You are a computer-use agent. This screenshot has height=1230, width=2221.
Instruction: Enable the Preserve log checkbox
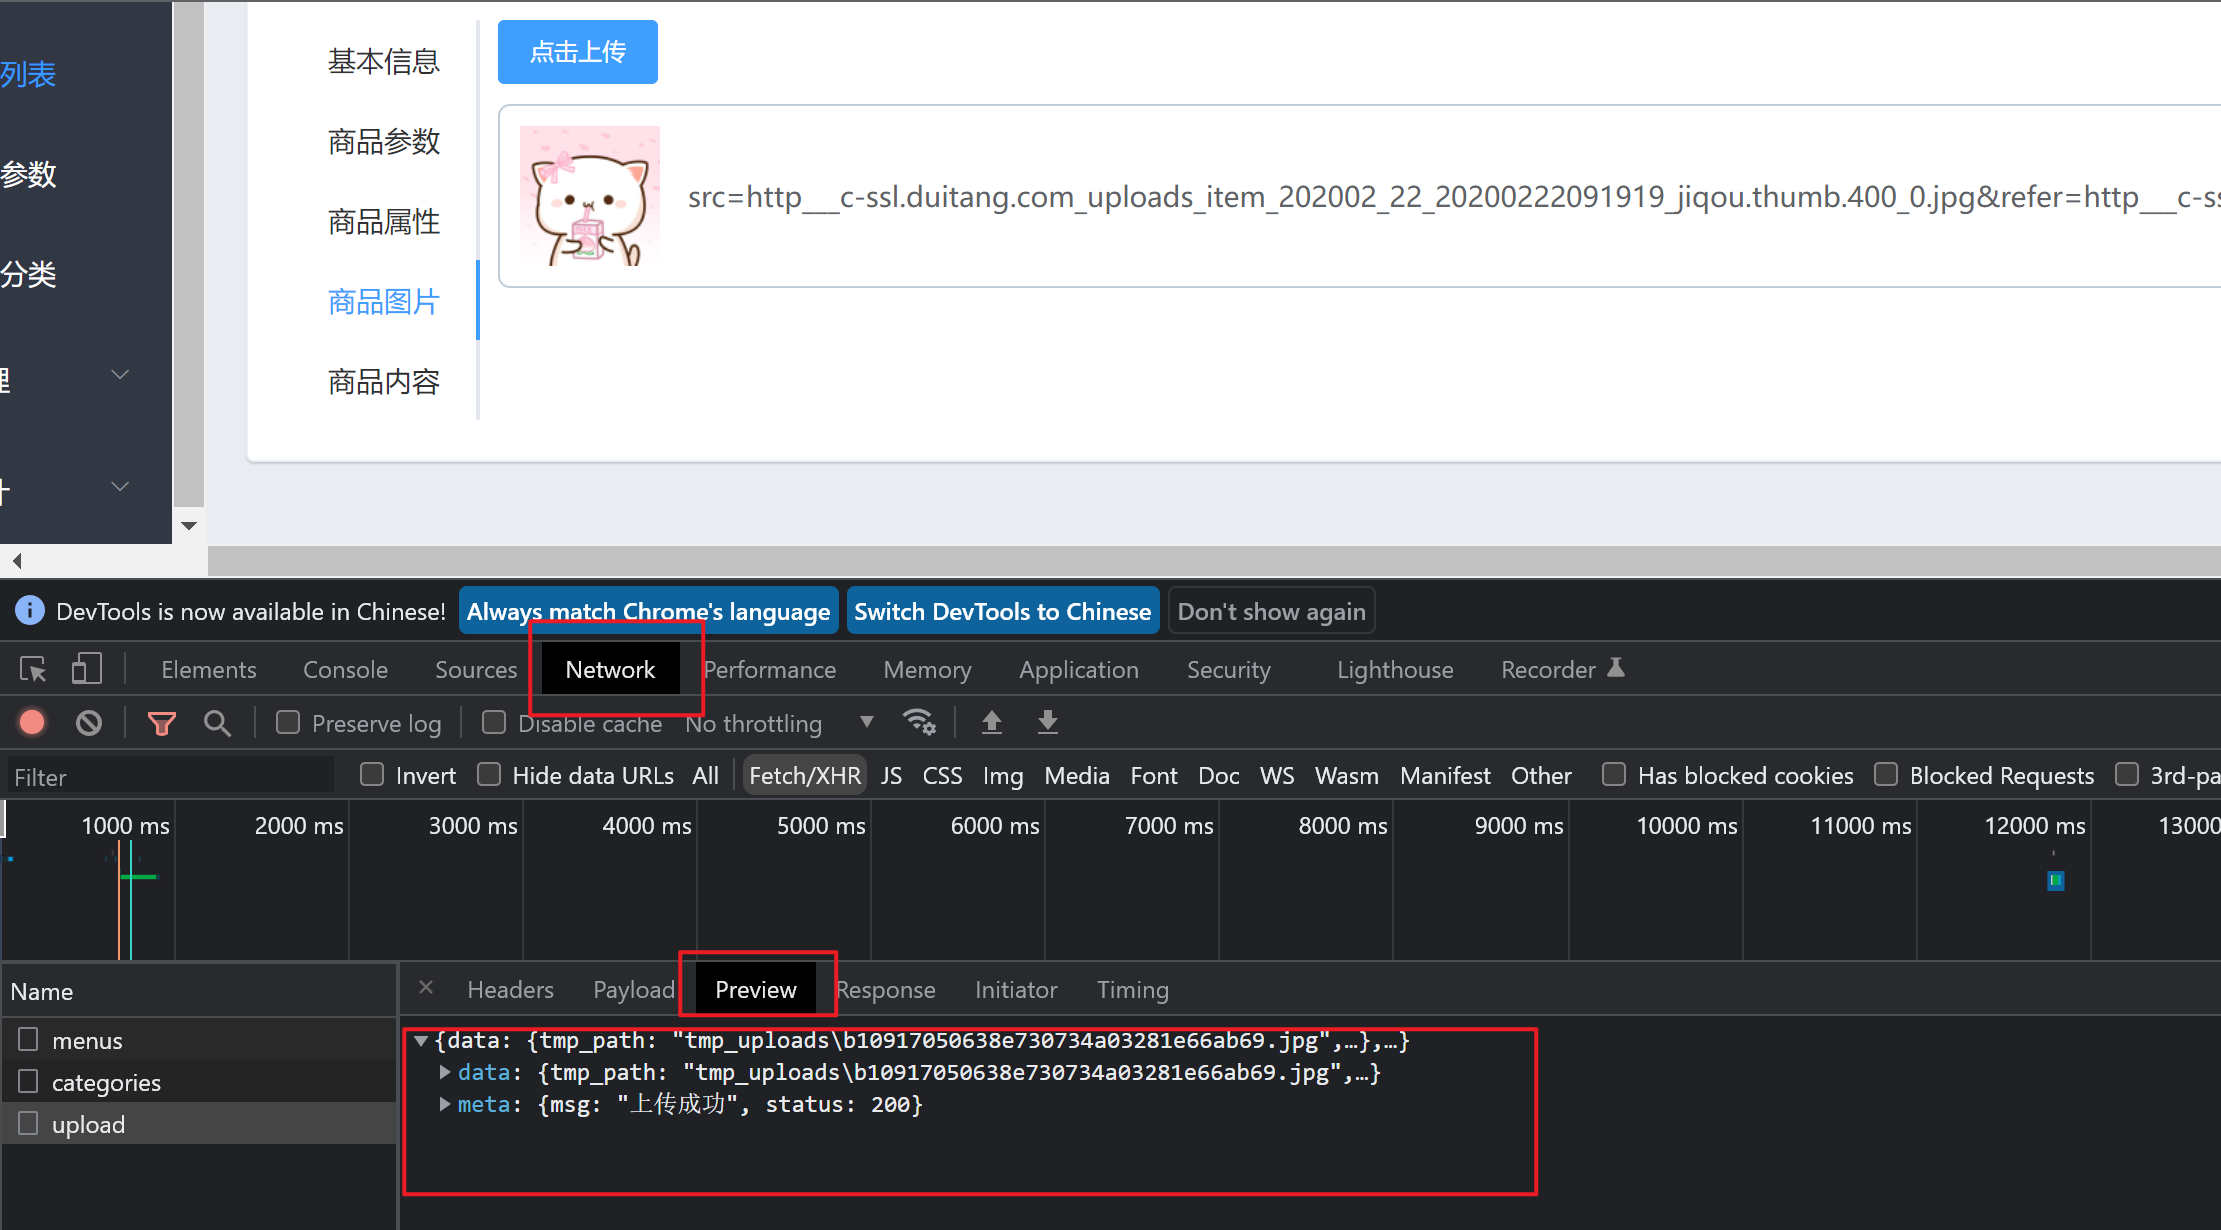[288, 722]
